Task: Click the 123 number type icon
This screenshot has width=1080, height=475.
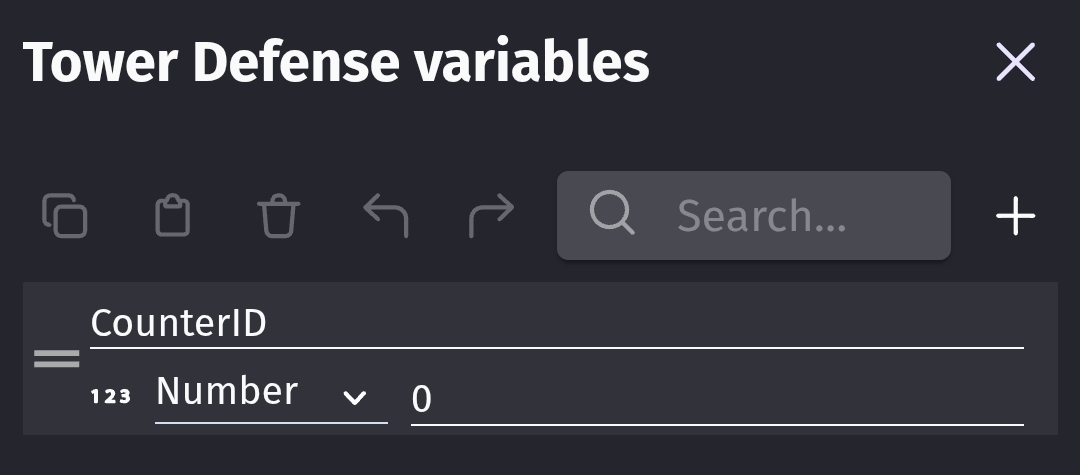Action: pyautogui.click(x=110, y=396)
